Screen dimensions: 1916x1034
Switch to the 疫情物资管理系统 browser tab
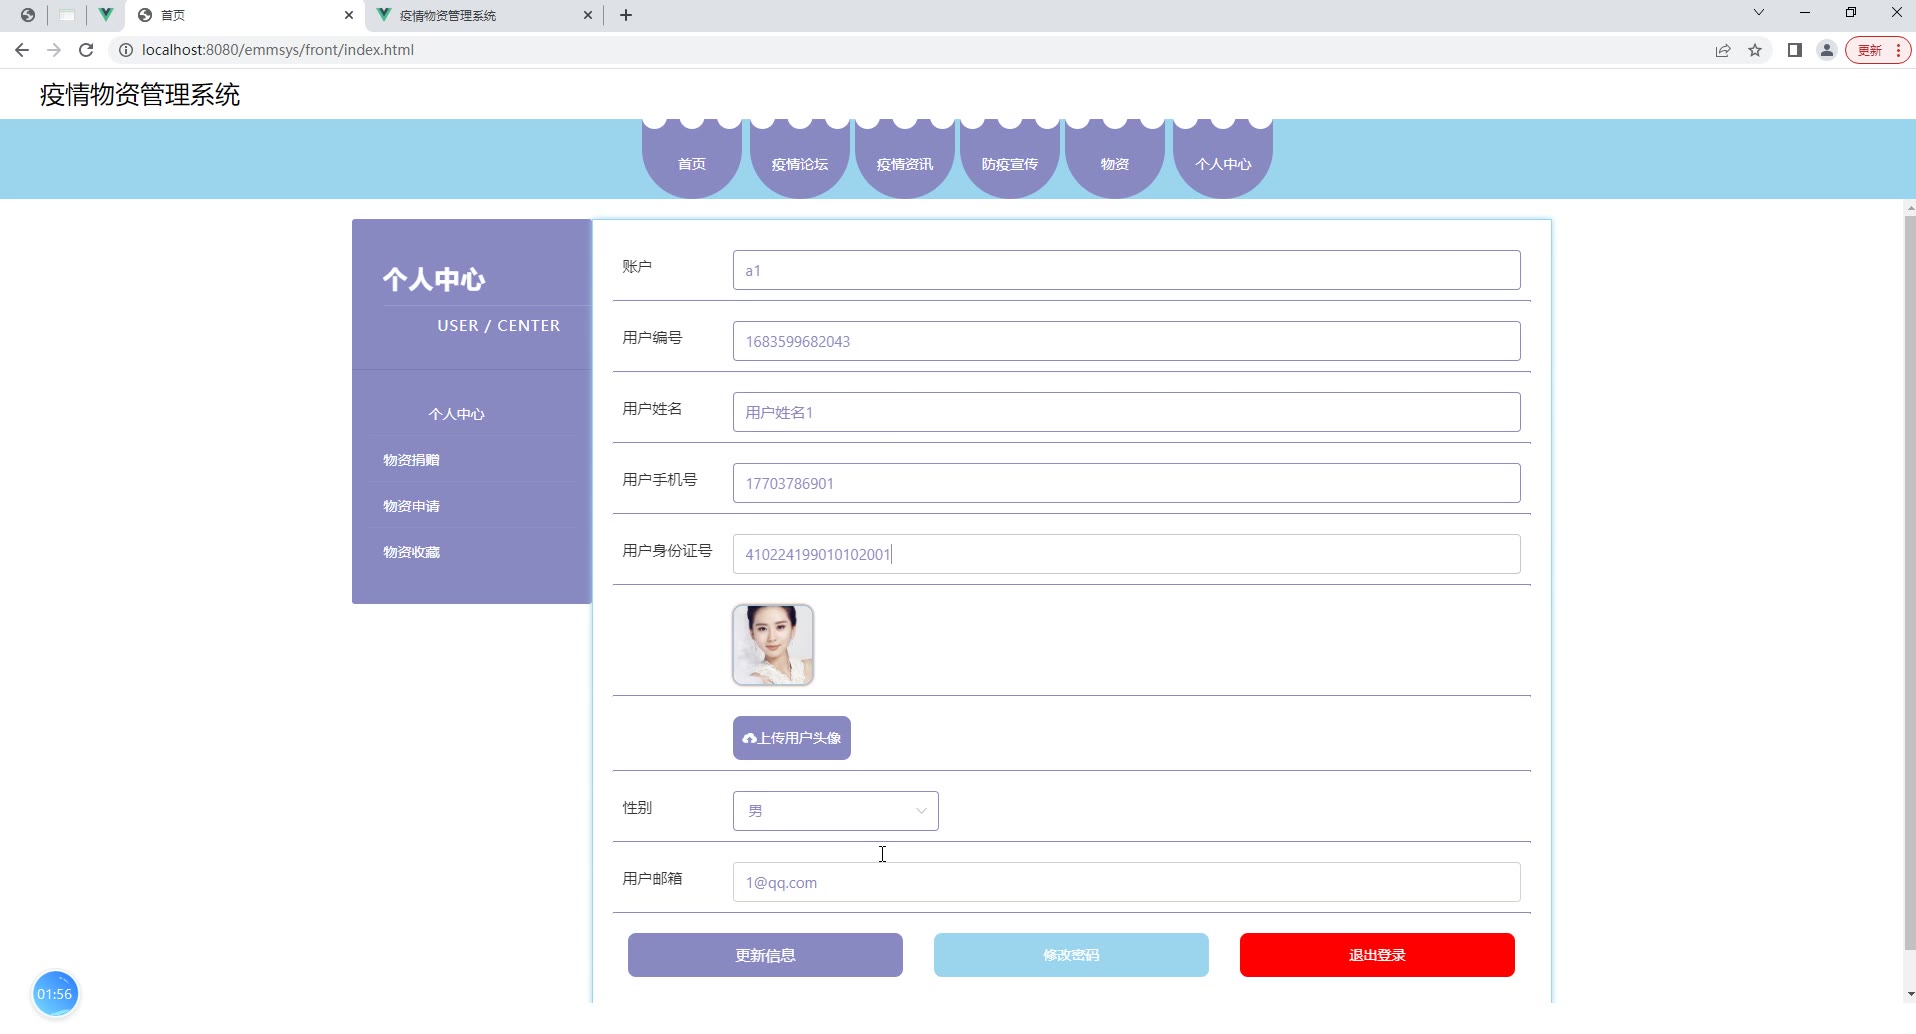coord(484,15)
